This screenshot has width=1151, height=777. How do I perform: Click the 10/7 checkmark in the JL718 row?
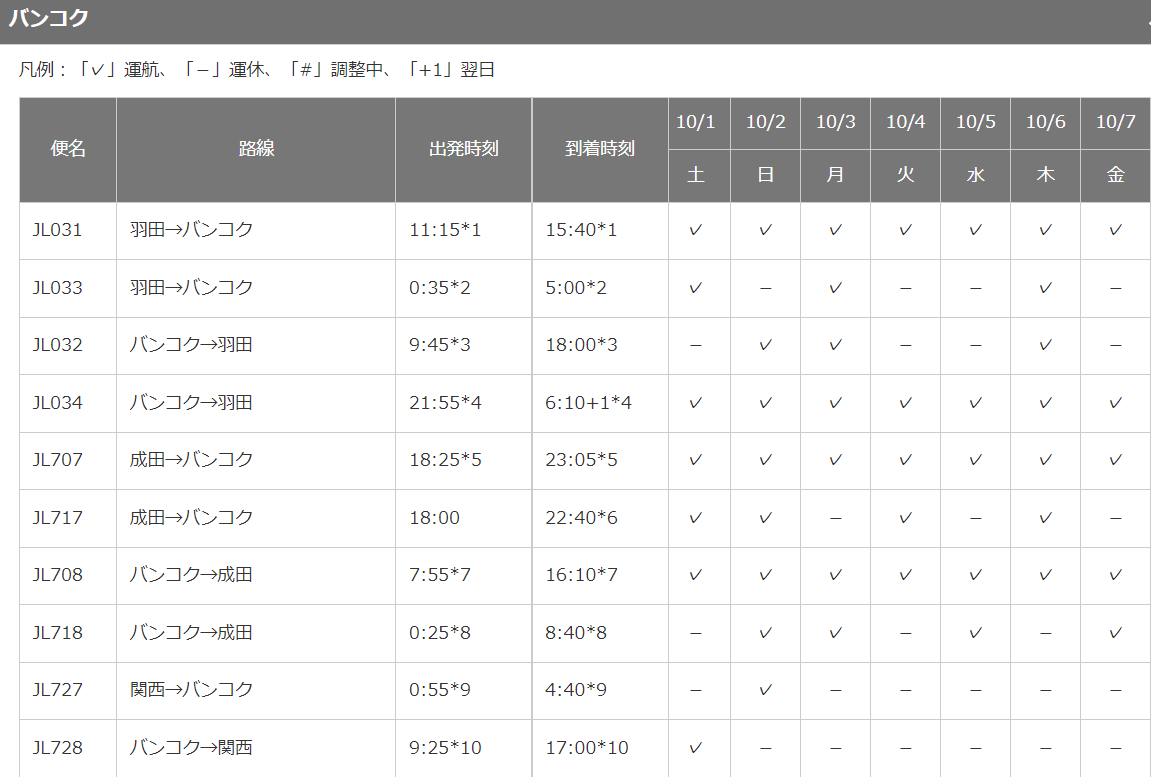click(x=1116, y=632)
